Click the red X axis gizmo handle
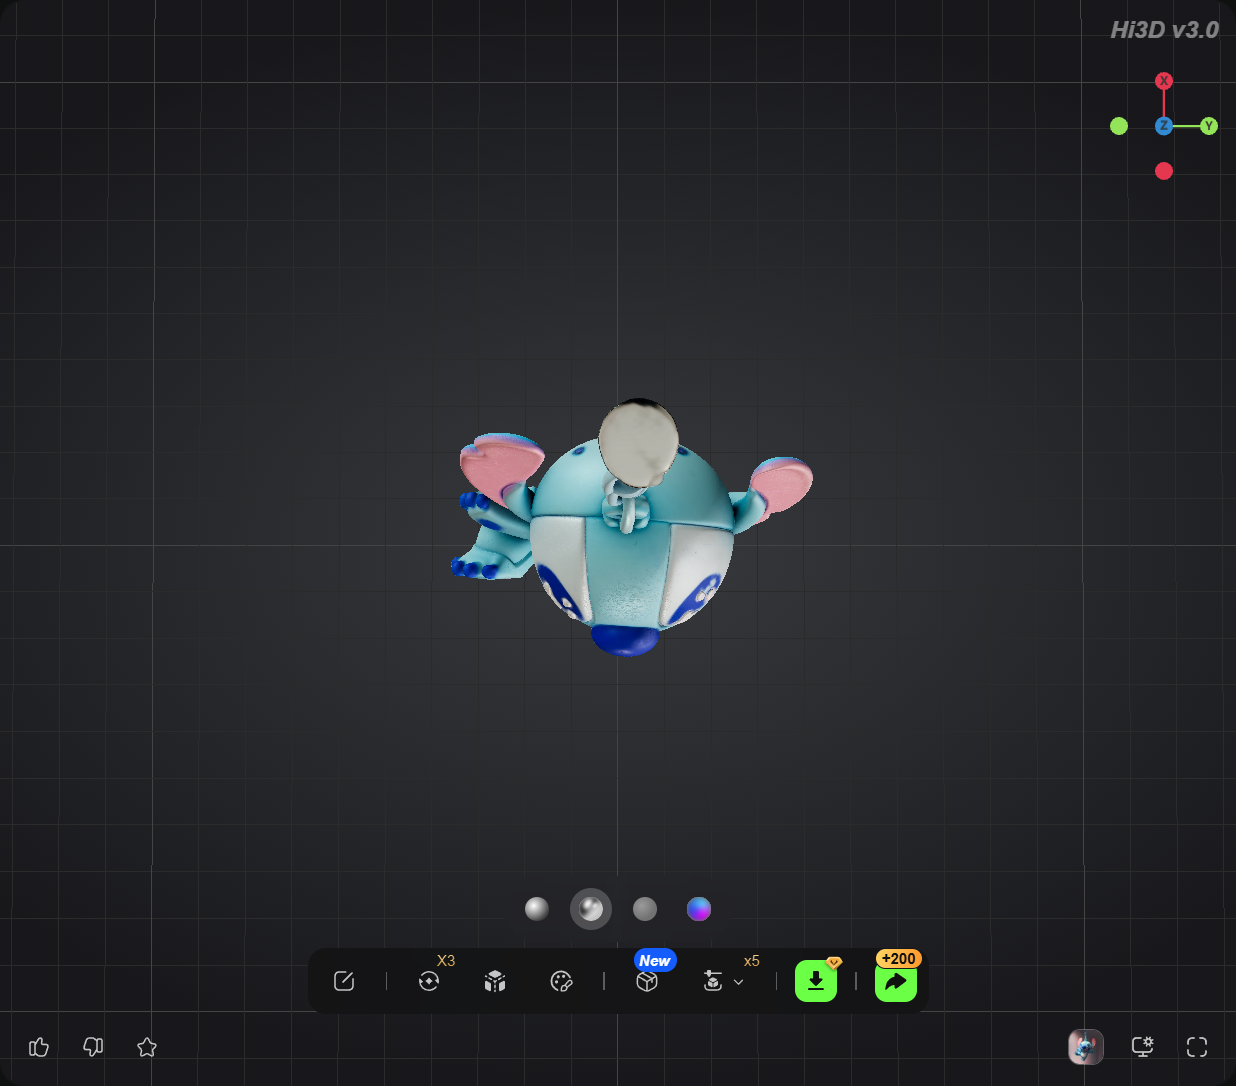The width and height of the screenshot is (1236, 1086). [x=1164, y=81]
